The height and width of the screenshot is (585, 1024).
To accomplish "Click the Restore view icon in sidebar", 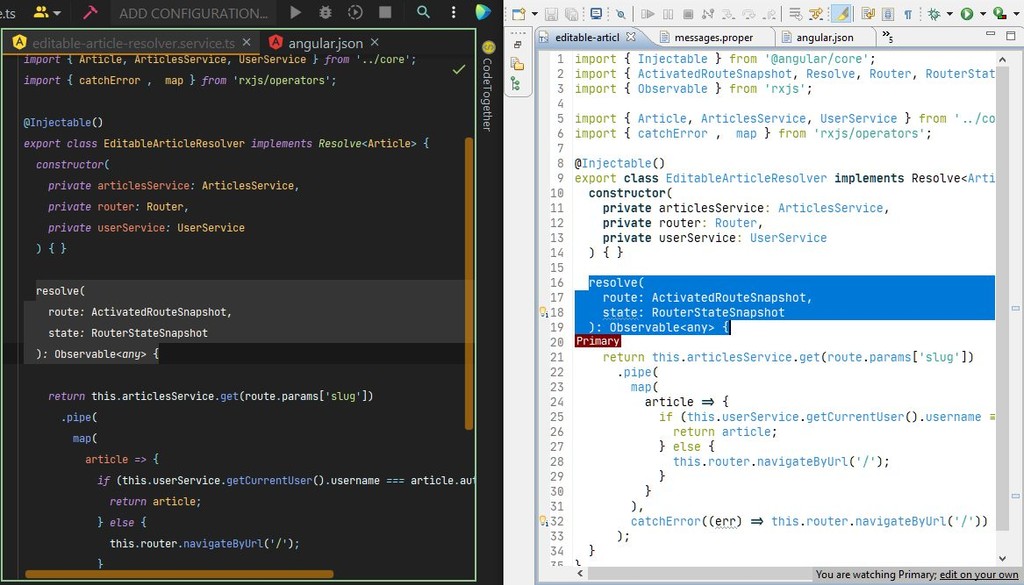I will [x=518, y=45].
